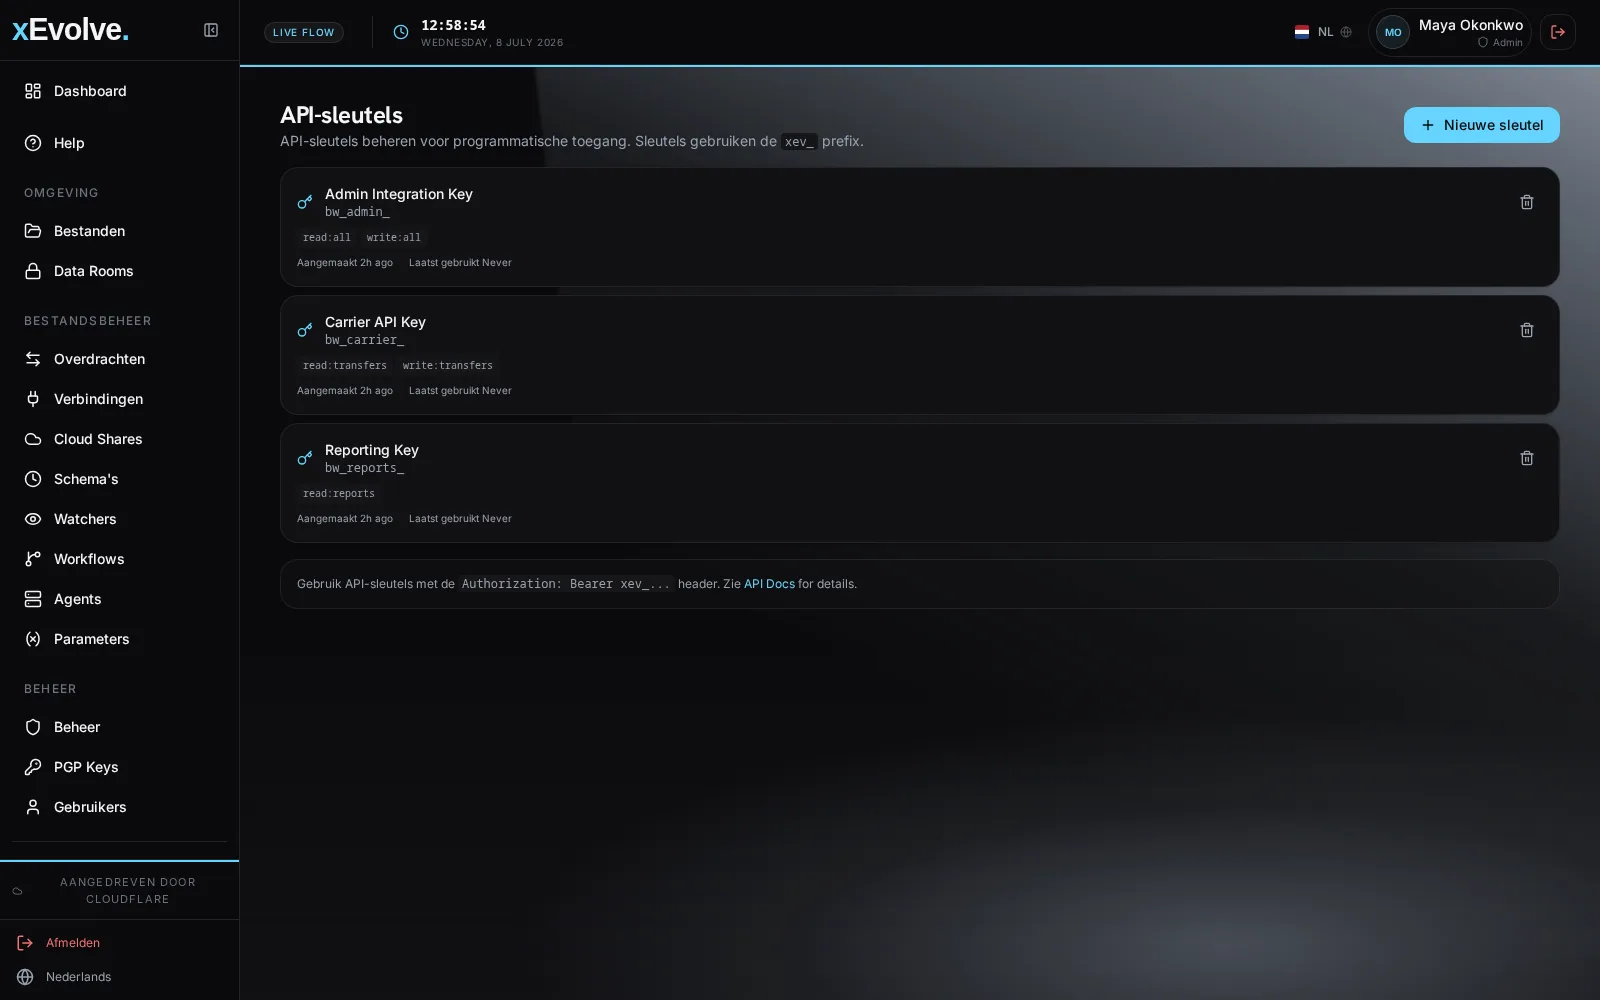Delete the Admin Integration Key

coord(1527,202)
